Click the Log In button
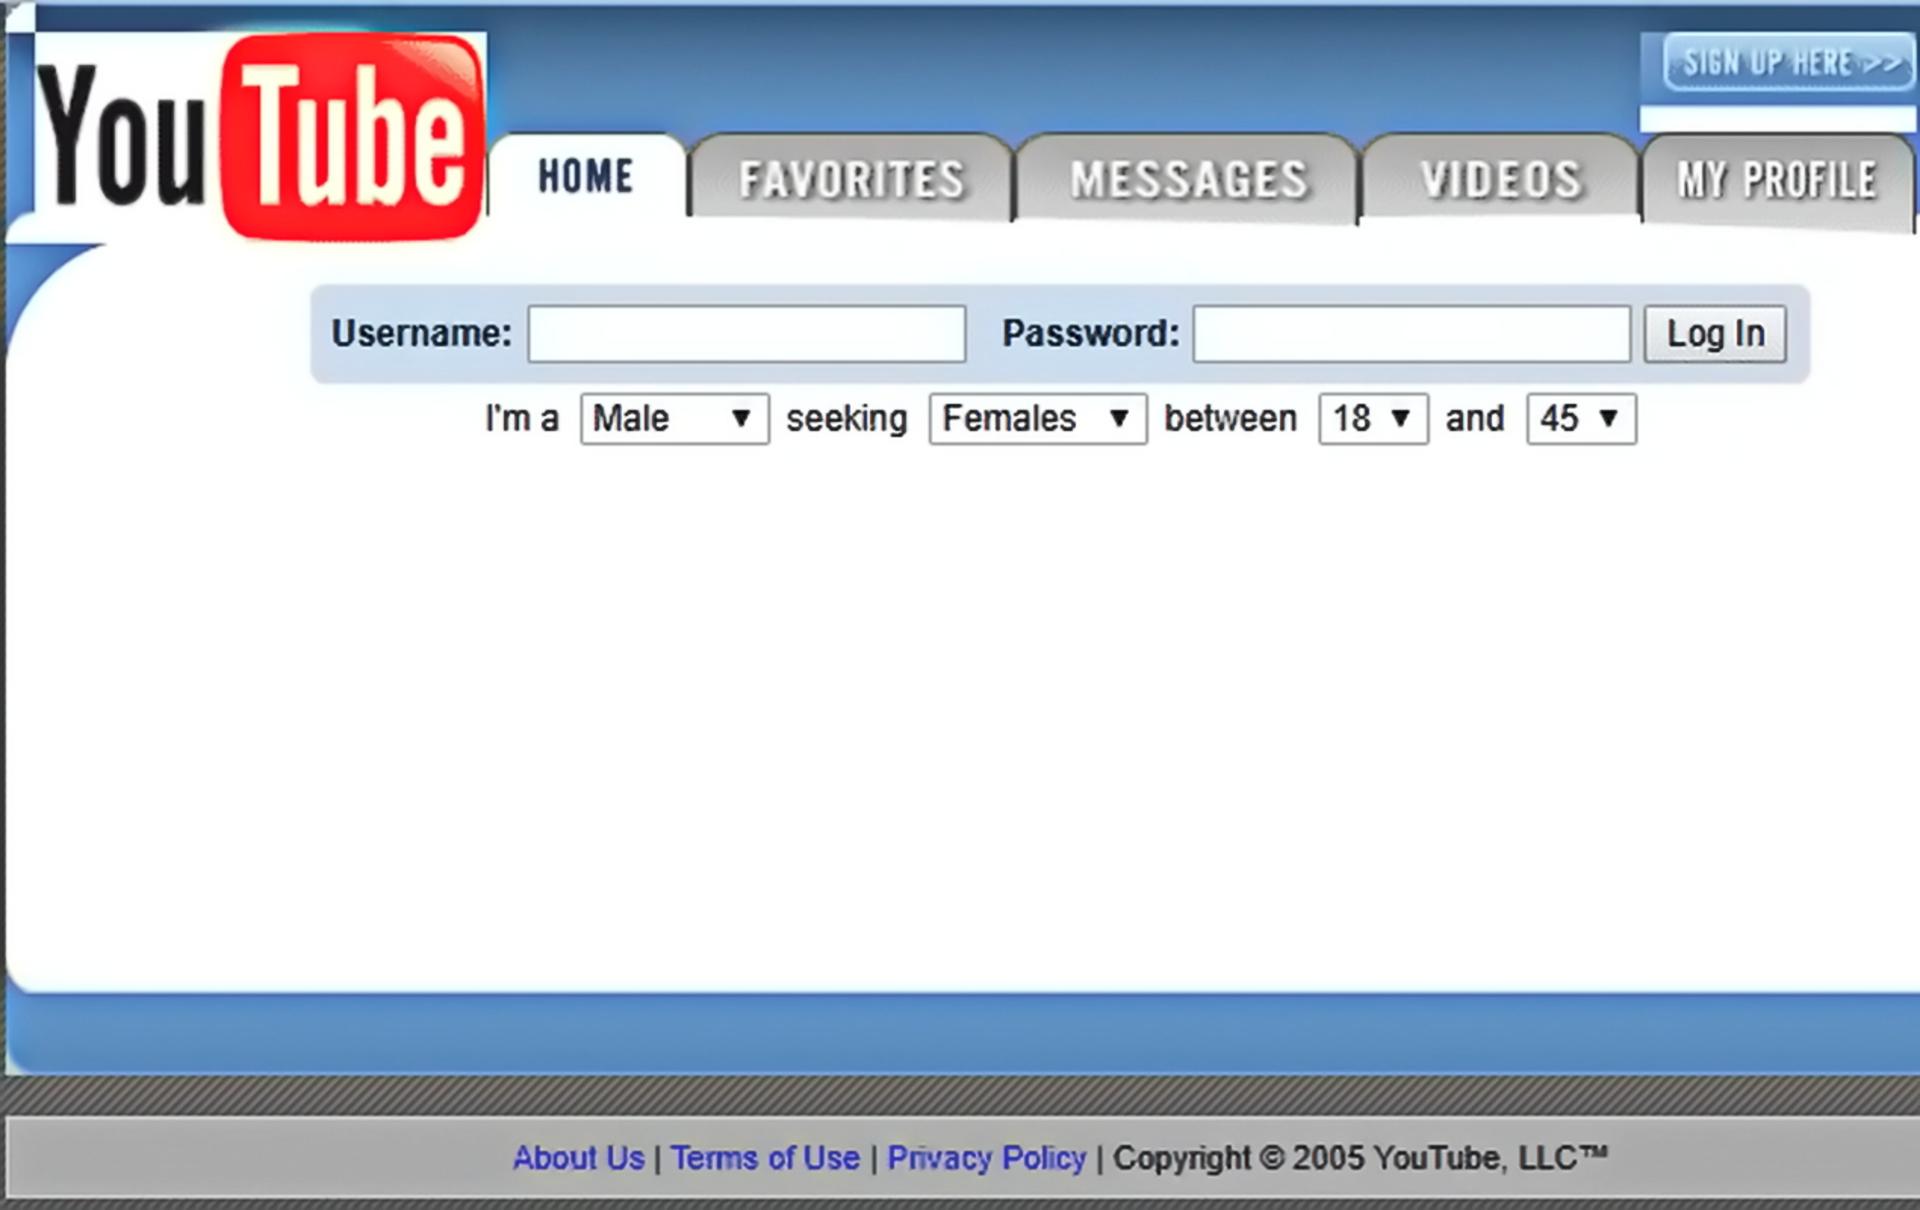 [1715, 334]
